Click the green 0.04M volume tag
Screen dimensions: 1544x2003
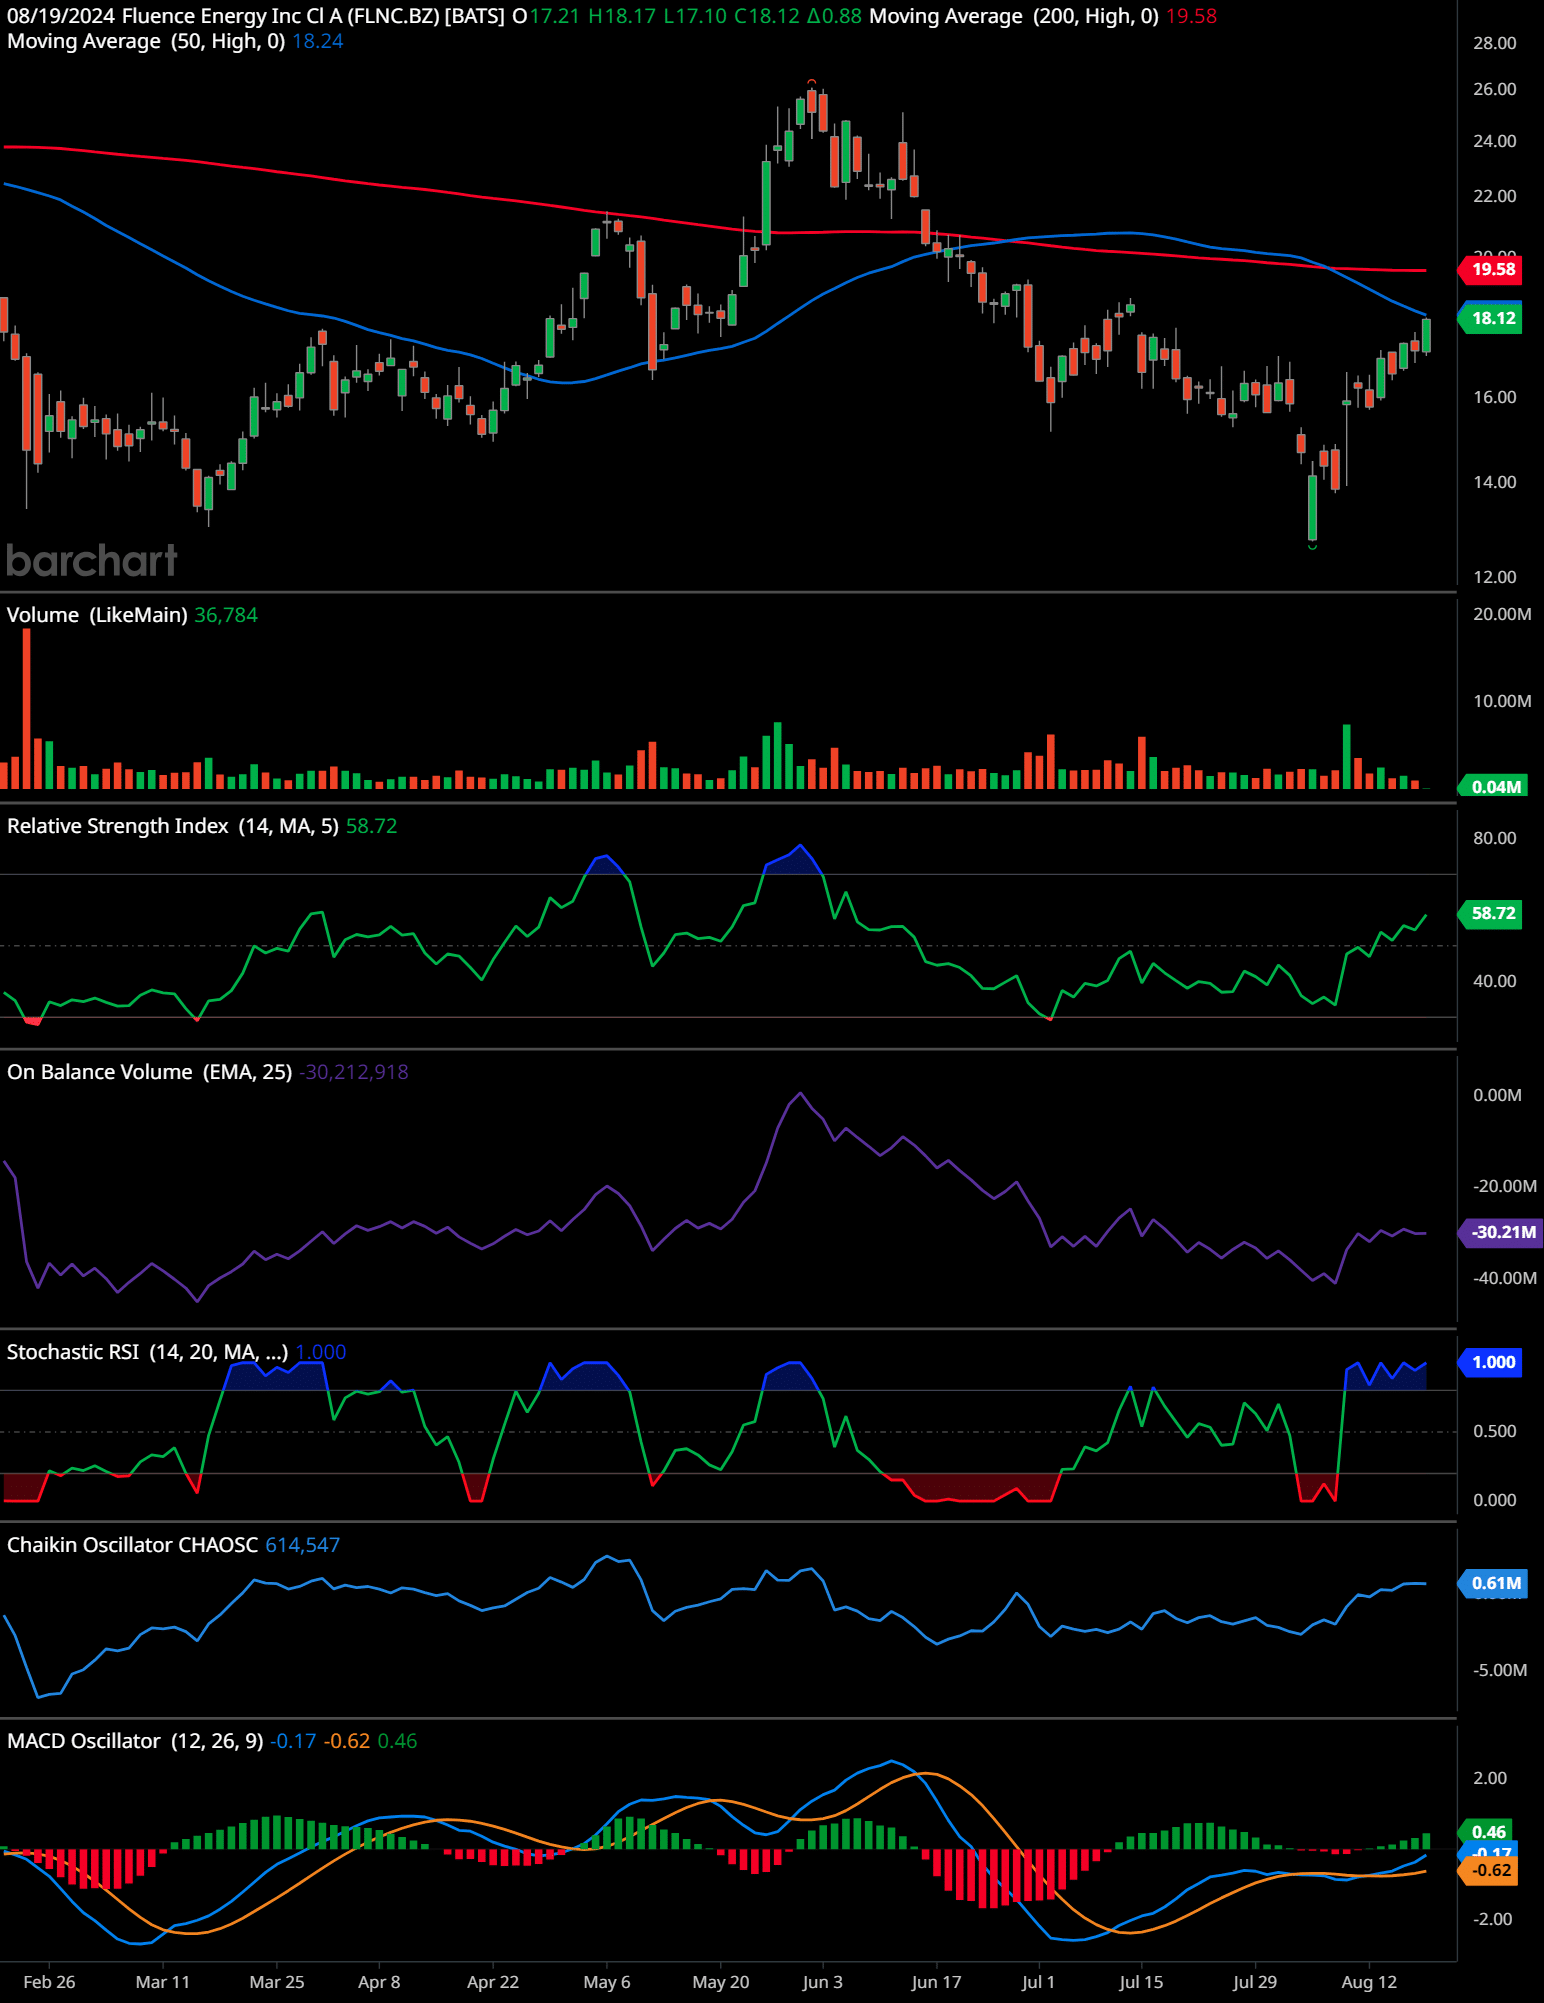point(1490,786)
